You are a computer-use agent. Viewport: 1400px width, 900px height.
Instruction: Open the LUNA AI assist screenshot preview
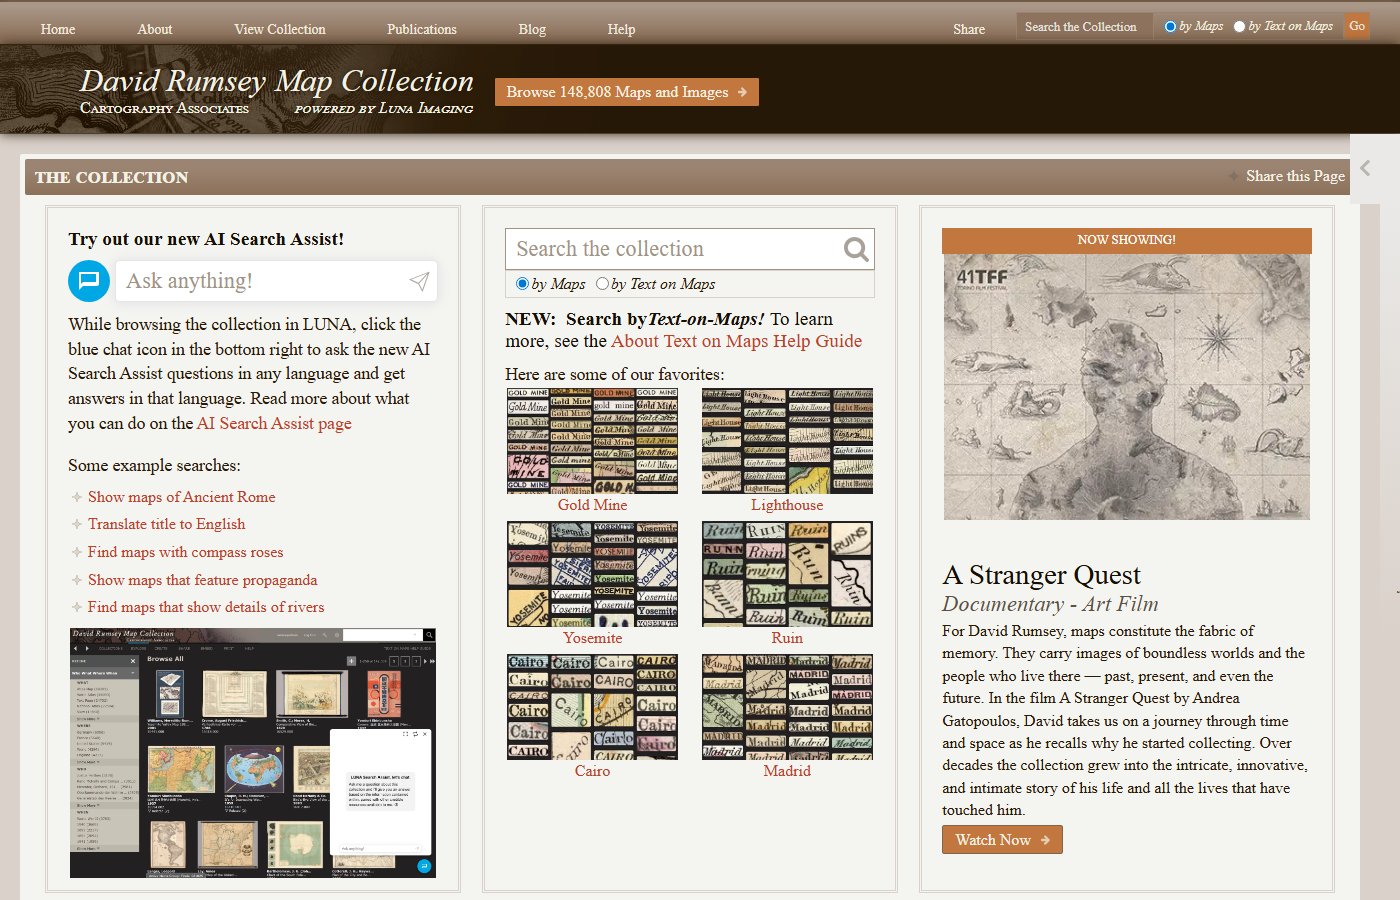click(253, 753)
